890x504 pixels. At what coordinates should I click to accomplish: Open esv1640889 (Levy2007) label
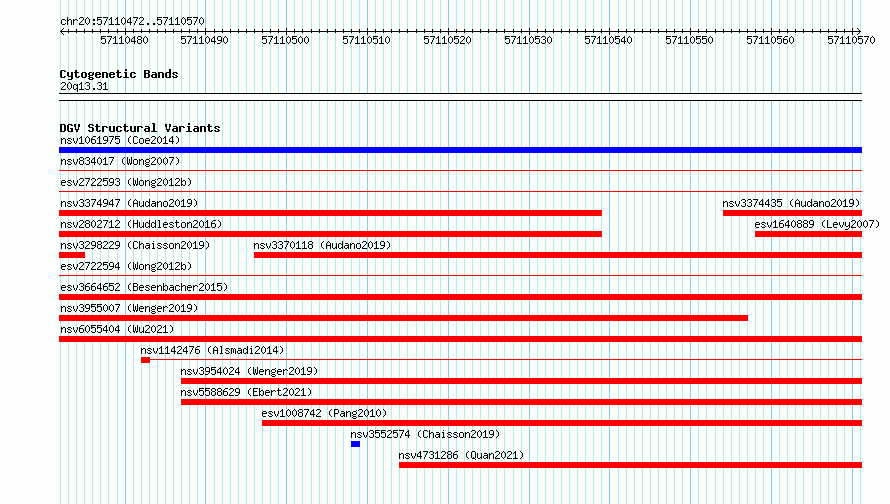coord(817,224)
